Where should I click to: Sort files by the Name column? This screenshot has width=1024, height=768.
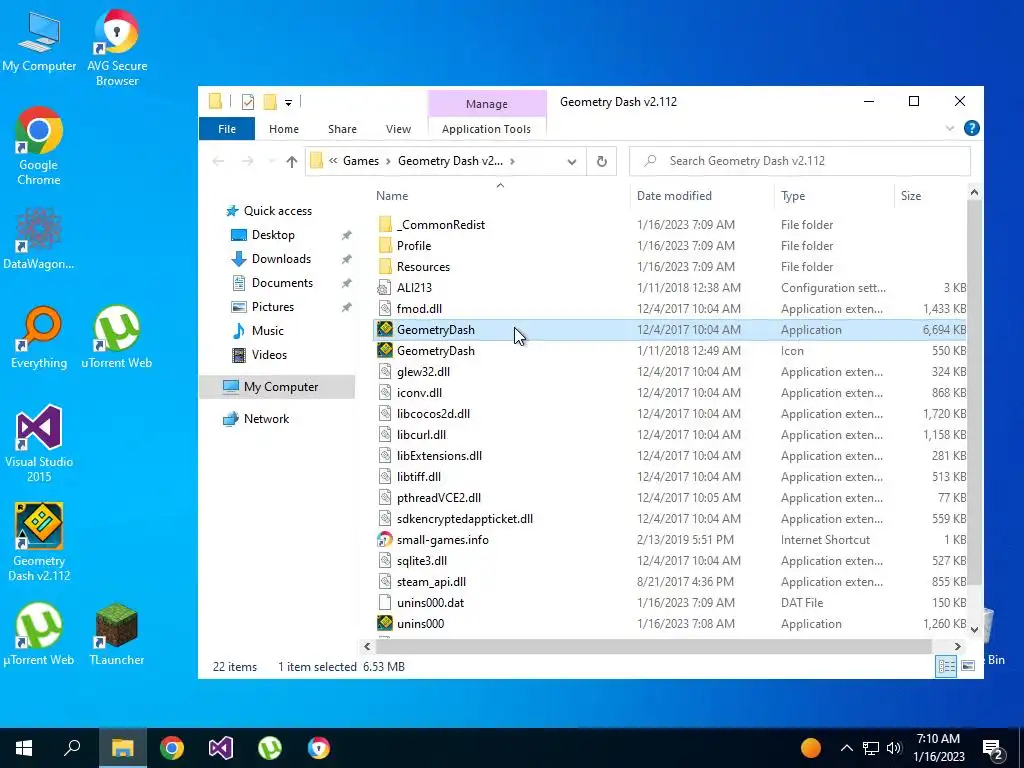tap(500, 196)
